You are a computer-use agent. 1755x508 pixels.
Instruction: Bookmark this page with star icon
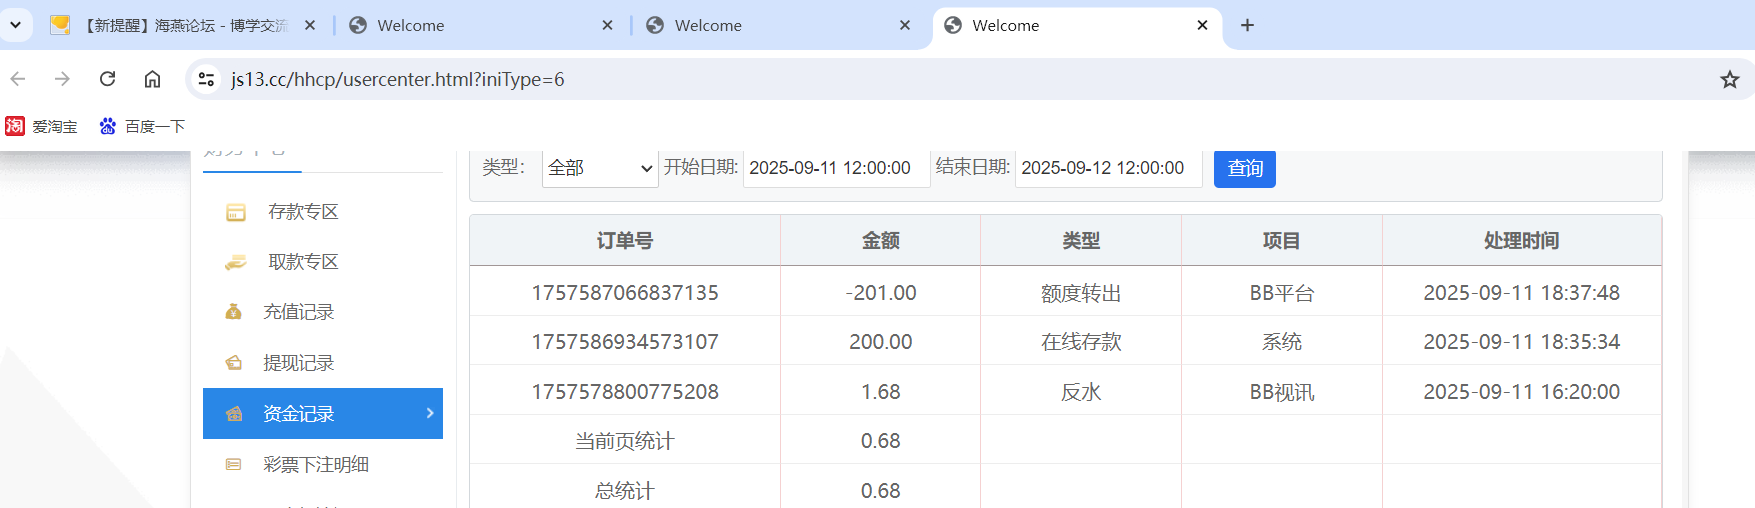click(1729, 79)
